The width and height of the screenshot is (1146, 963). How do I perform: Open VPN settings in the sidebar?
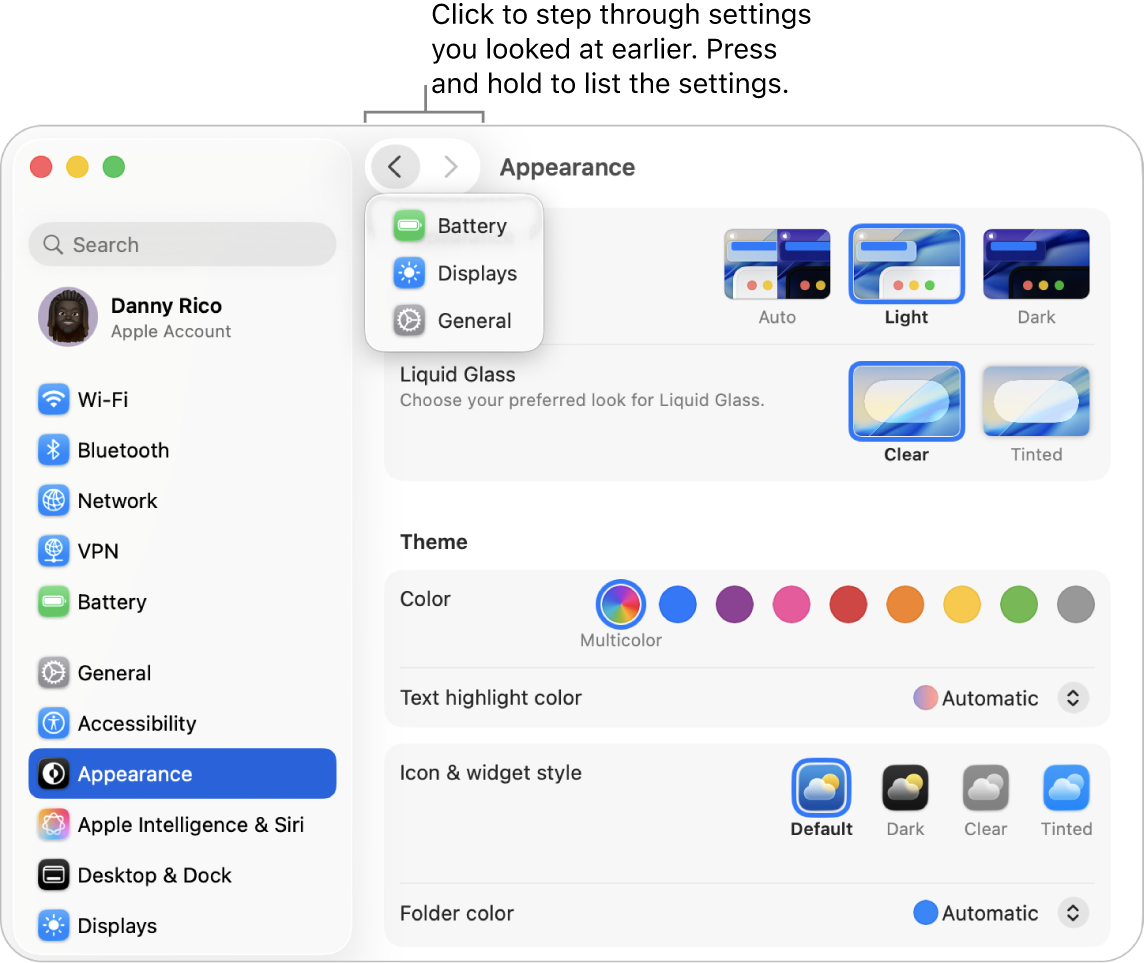100,551
